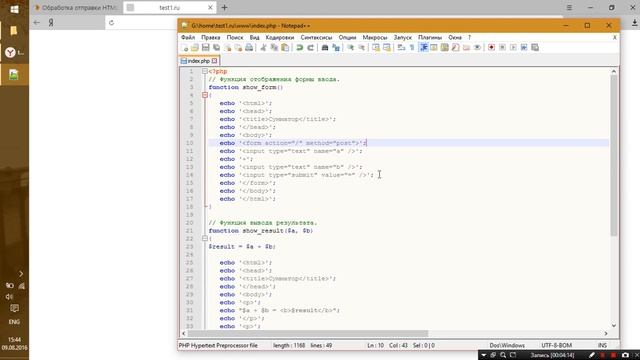
Task: Open the Файл menu
Action: tap(188, 37)
